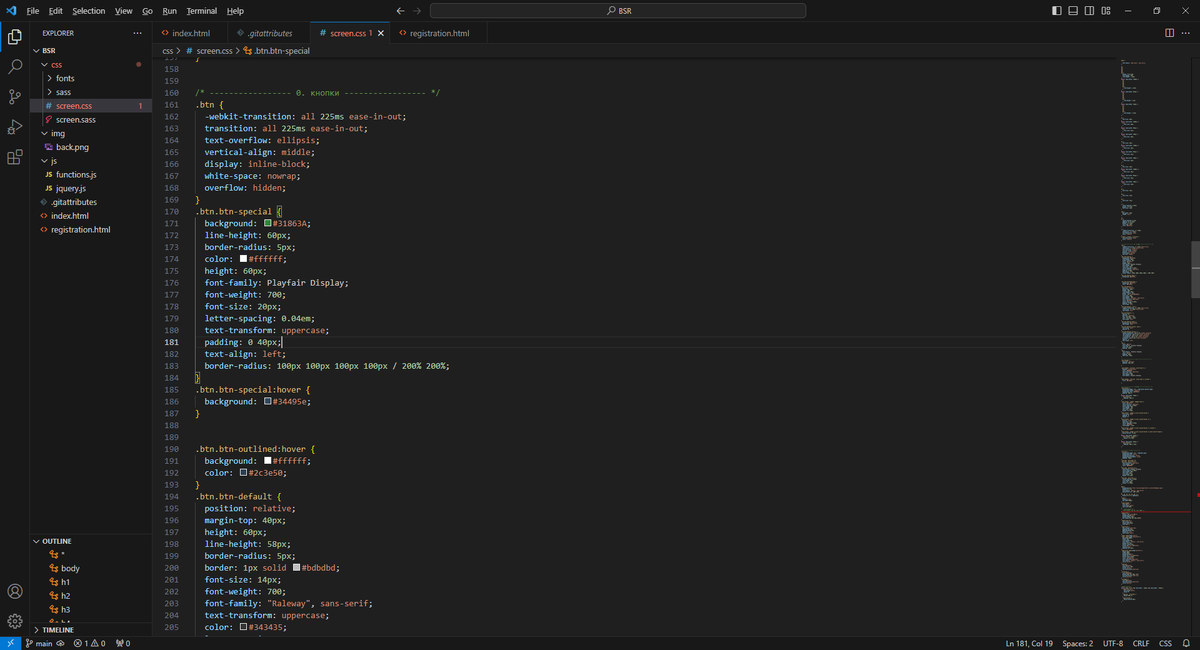Image resolution: width=1200 pixels, height=650 pixels.
Task: Open errors and warnings status indicator
Action: [x=89, y=643]
